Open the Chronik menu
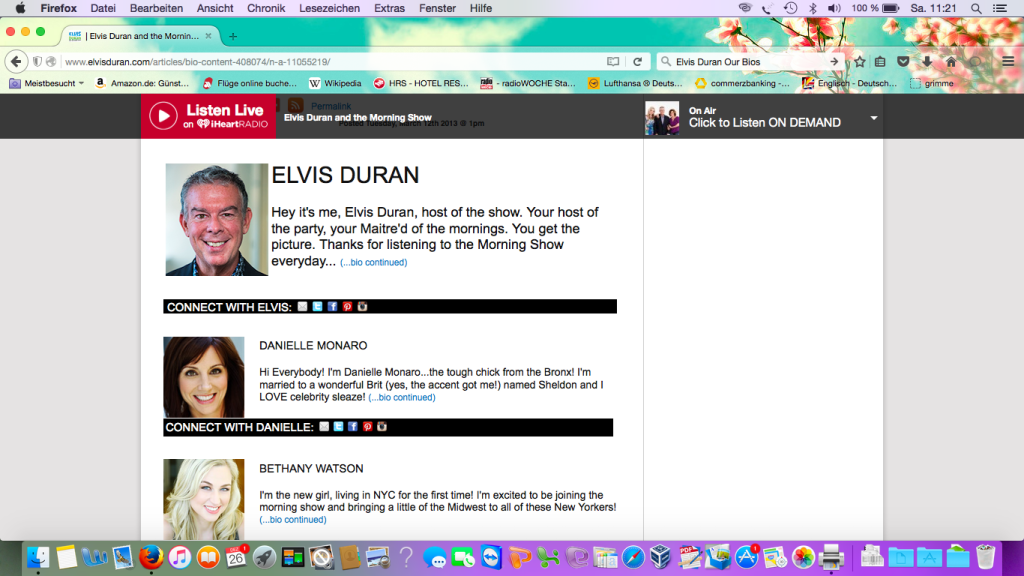The height and width of the screenshot is (576, 1024). [266, 8]
